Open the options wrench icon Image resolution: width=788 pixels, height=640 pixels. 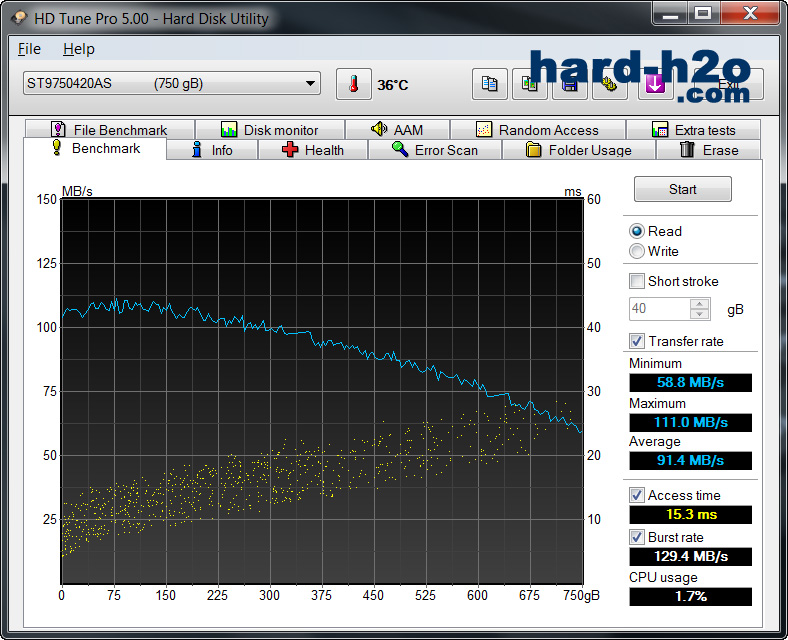pos(610,84)
